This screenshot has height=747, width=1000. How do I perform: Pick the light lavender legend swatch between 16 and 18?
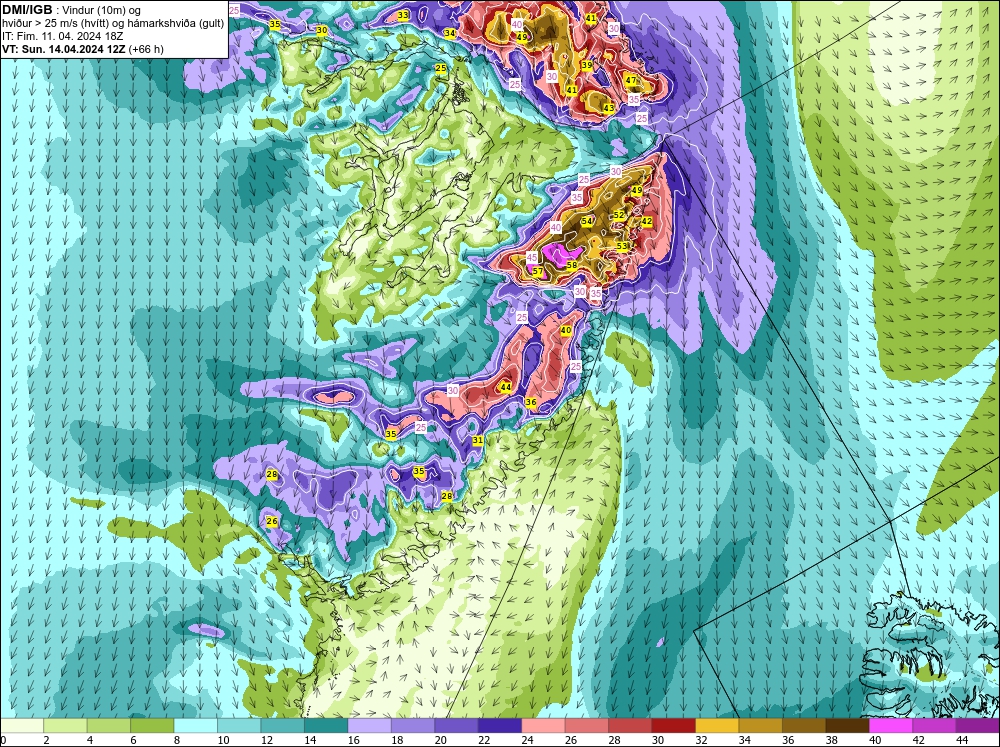(369, 725)
